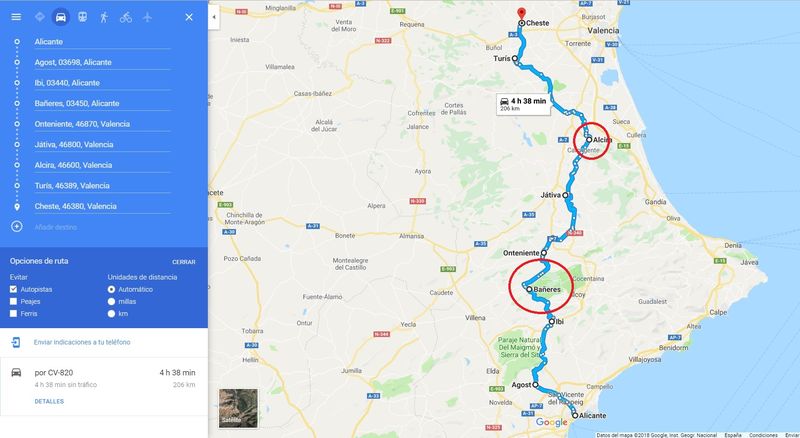Viewport: 800px width, 438px height.
Task: Open the hamburger main menu
Action: [16, 17]
